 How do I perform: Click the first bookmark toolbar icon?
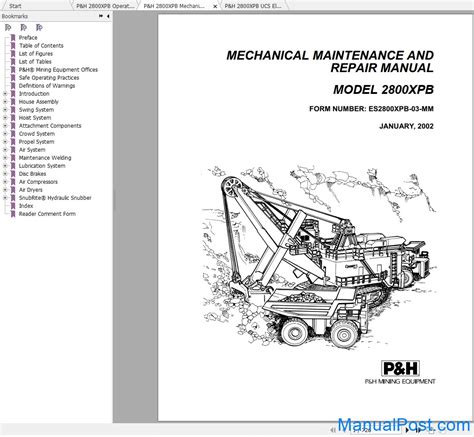8,27
